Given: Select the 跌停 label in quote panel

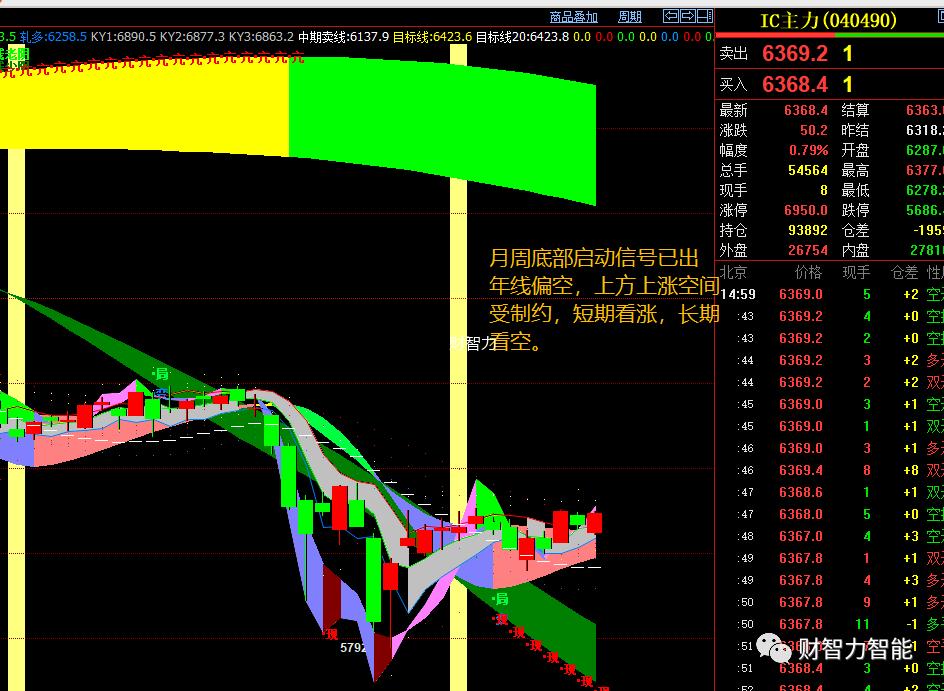Looking at the screenshot, I should pyautogui.click(x=855, y=210).
